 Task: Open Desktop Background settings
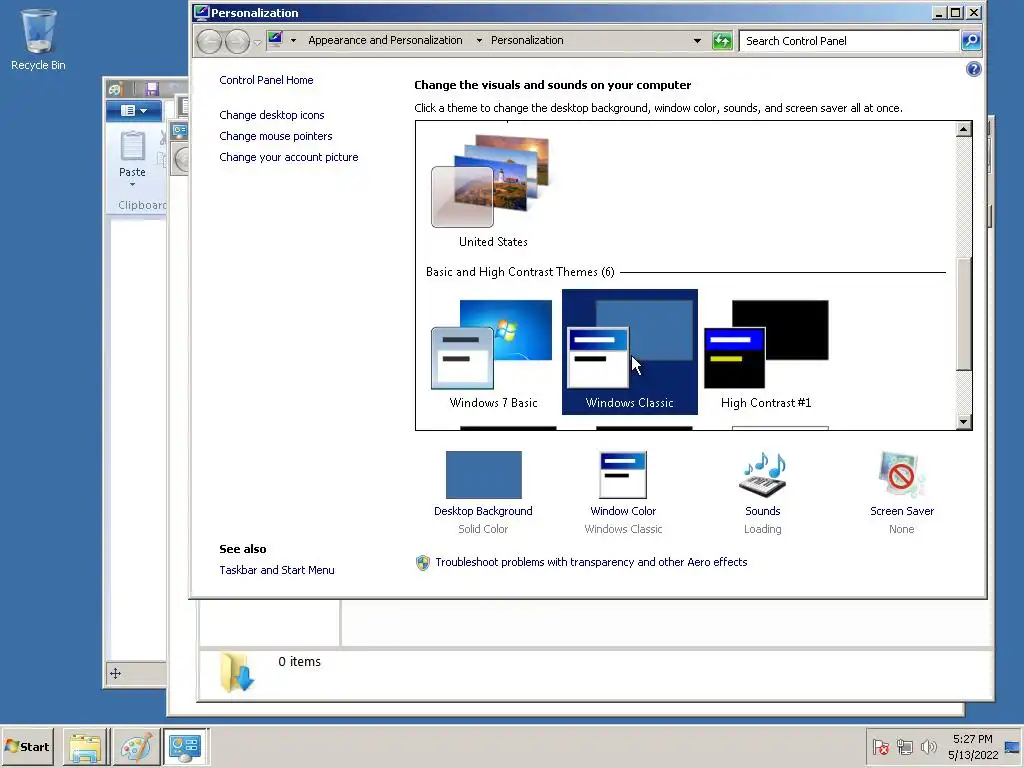[x=483, y=492]
